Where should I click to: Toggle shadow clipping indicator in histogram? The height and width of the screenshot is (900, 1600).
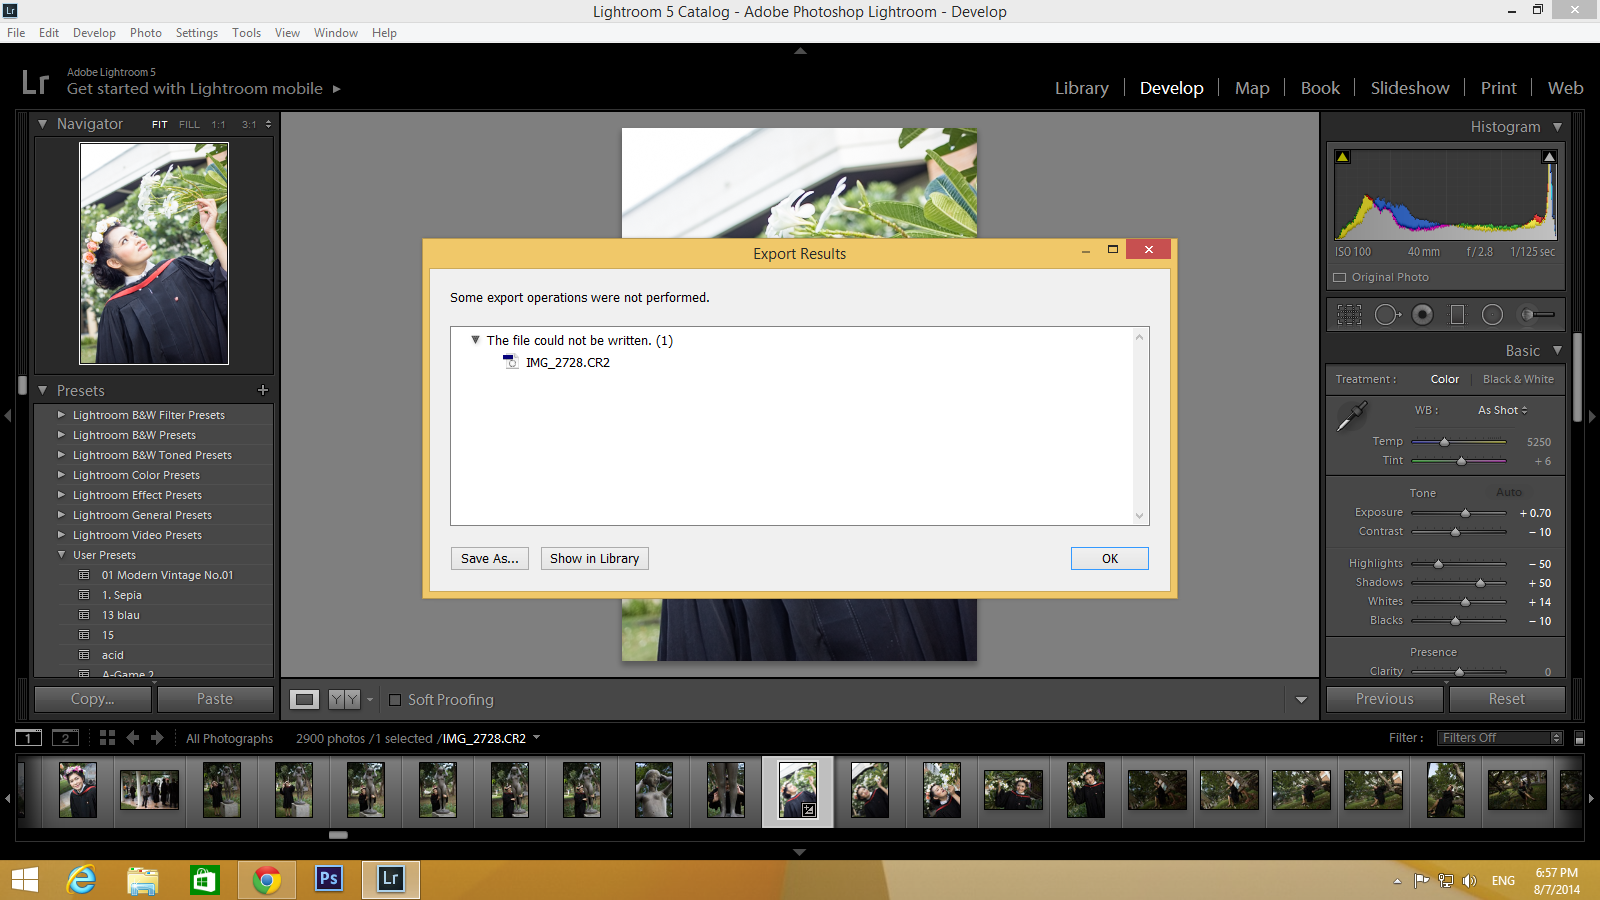[x=1342, y=157]
